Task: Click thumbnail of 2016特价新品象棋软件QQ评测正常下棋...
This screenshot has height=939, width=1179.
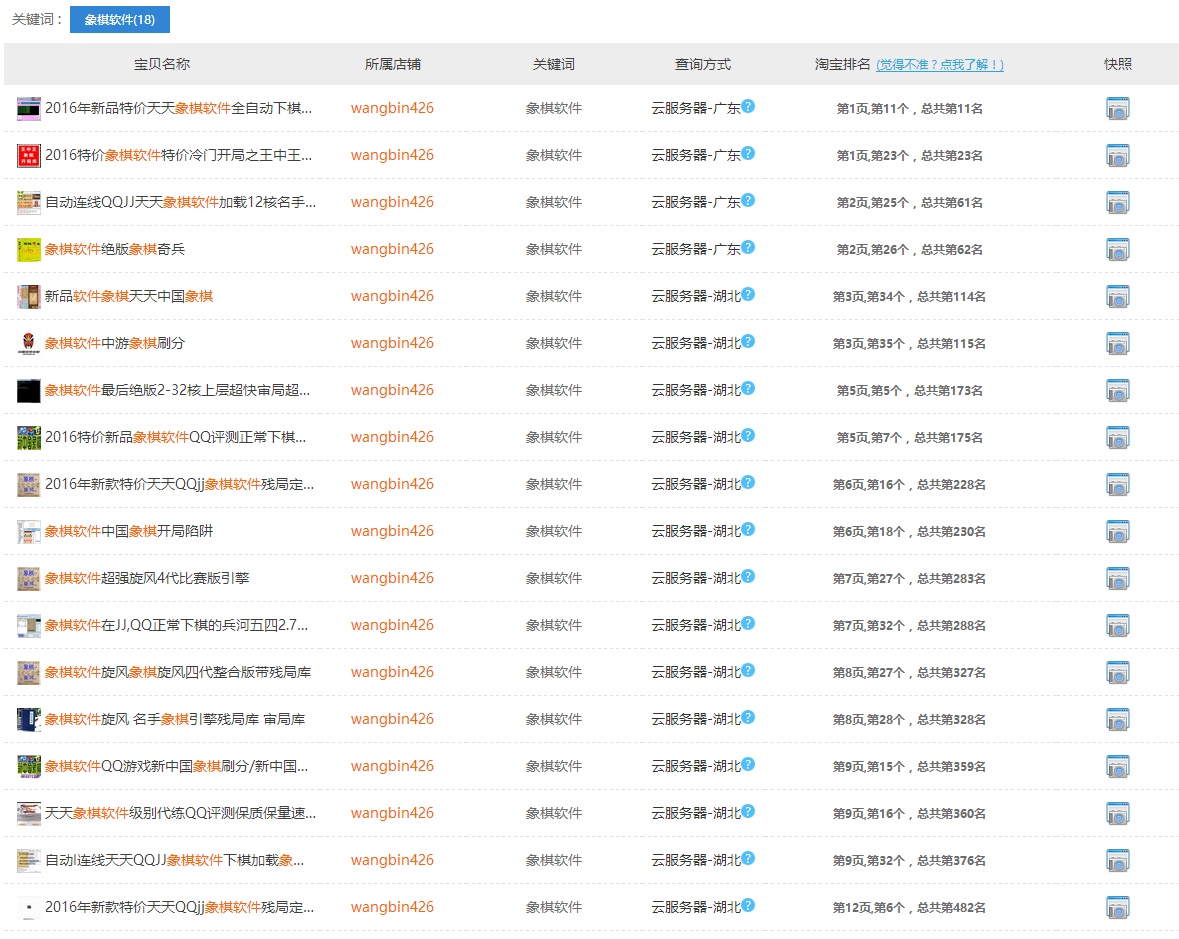Action: click(x=29, y=438)
